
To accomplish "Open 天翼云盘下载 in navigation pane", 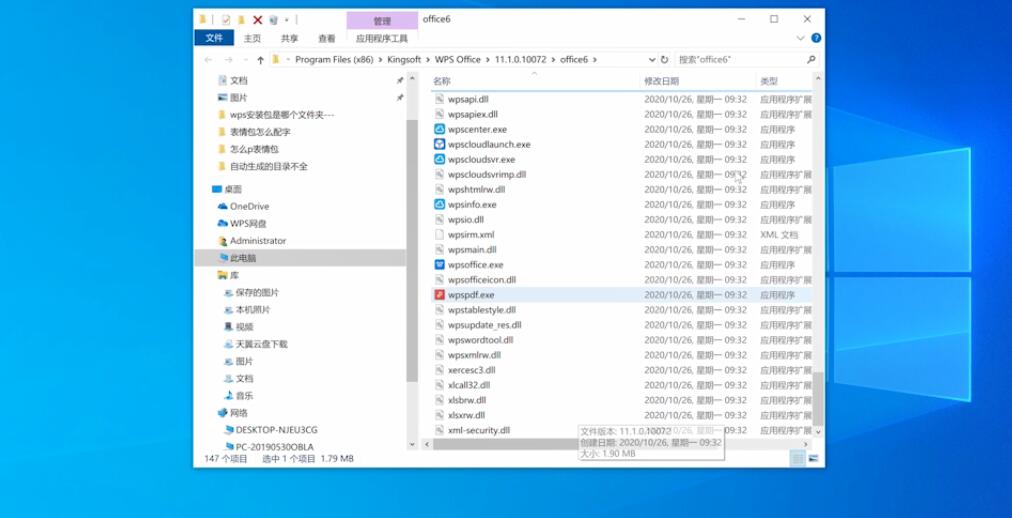I will (261, 344).
